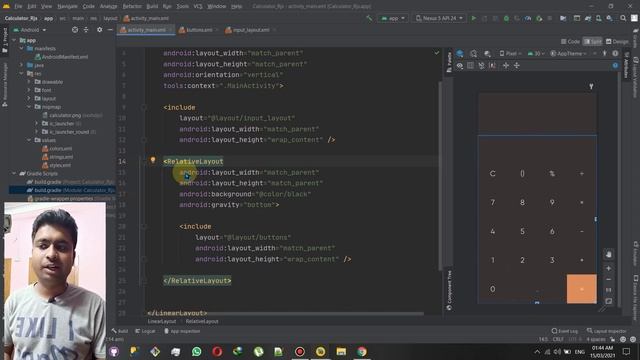The height and width of the screenshot is (360, 640).
Task: Open the App Inspection tool window
Action: point(182,331)
